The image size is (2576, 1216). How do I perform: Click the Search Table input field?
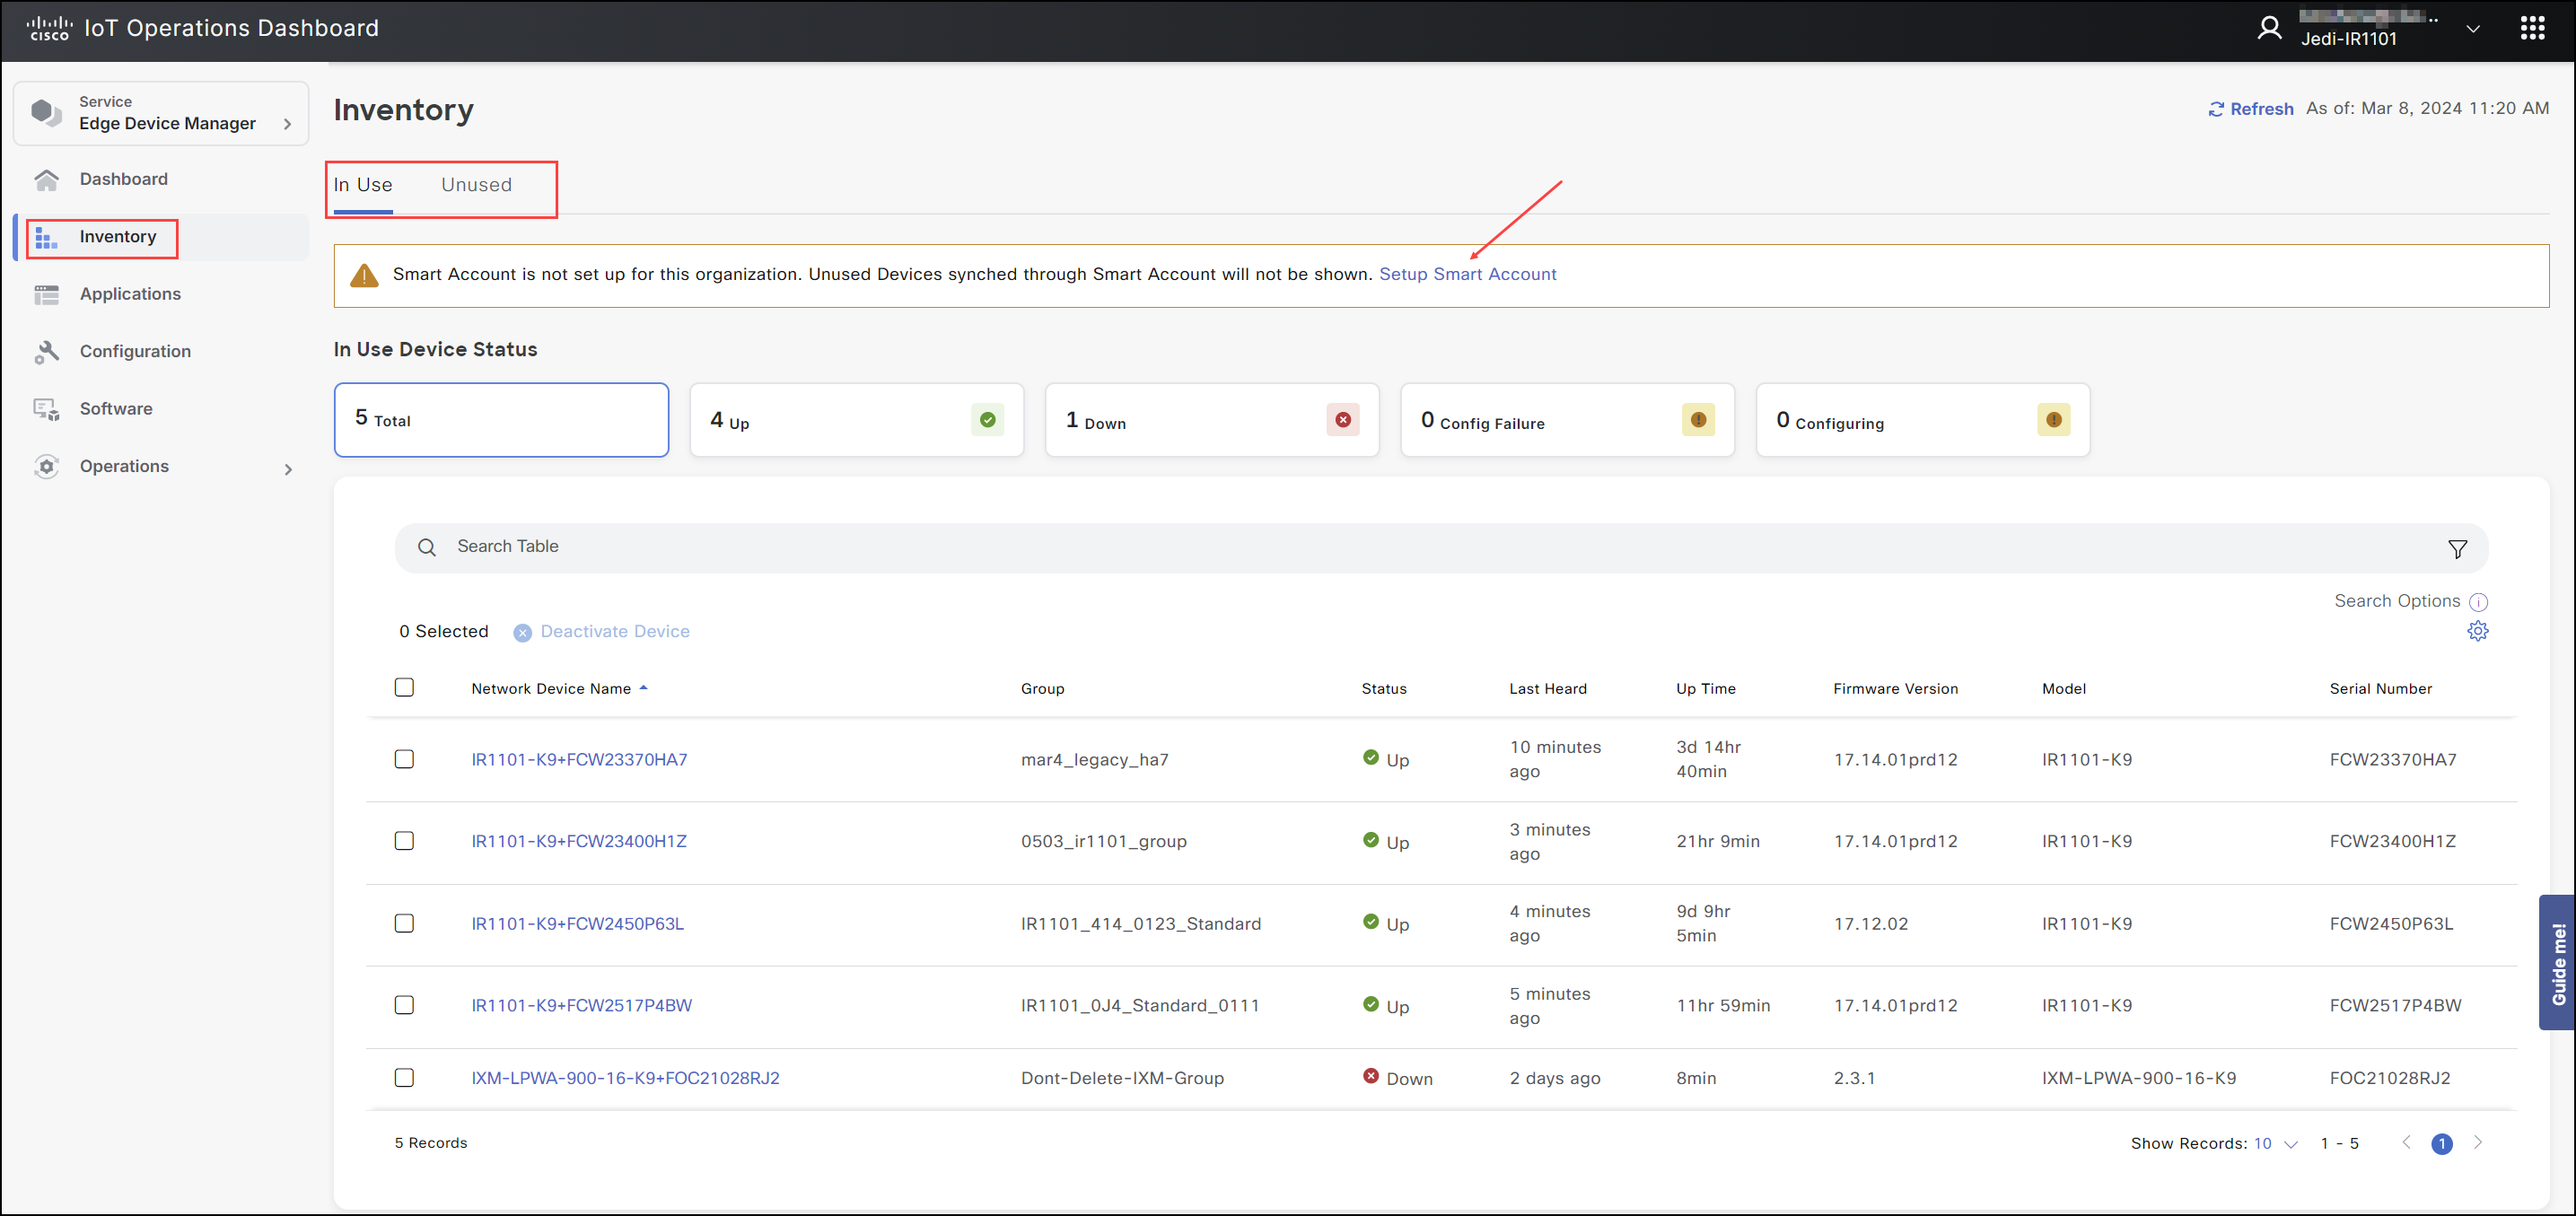click(1441, 548)
